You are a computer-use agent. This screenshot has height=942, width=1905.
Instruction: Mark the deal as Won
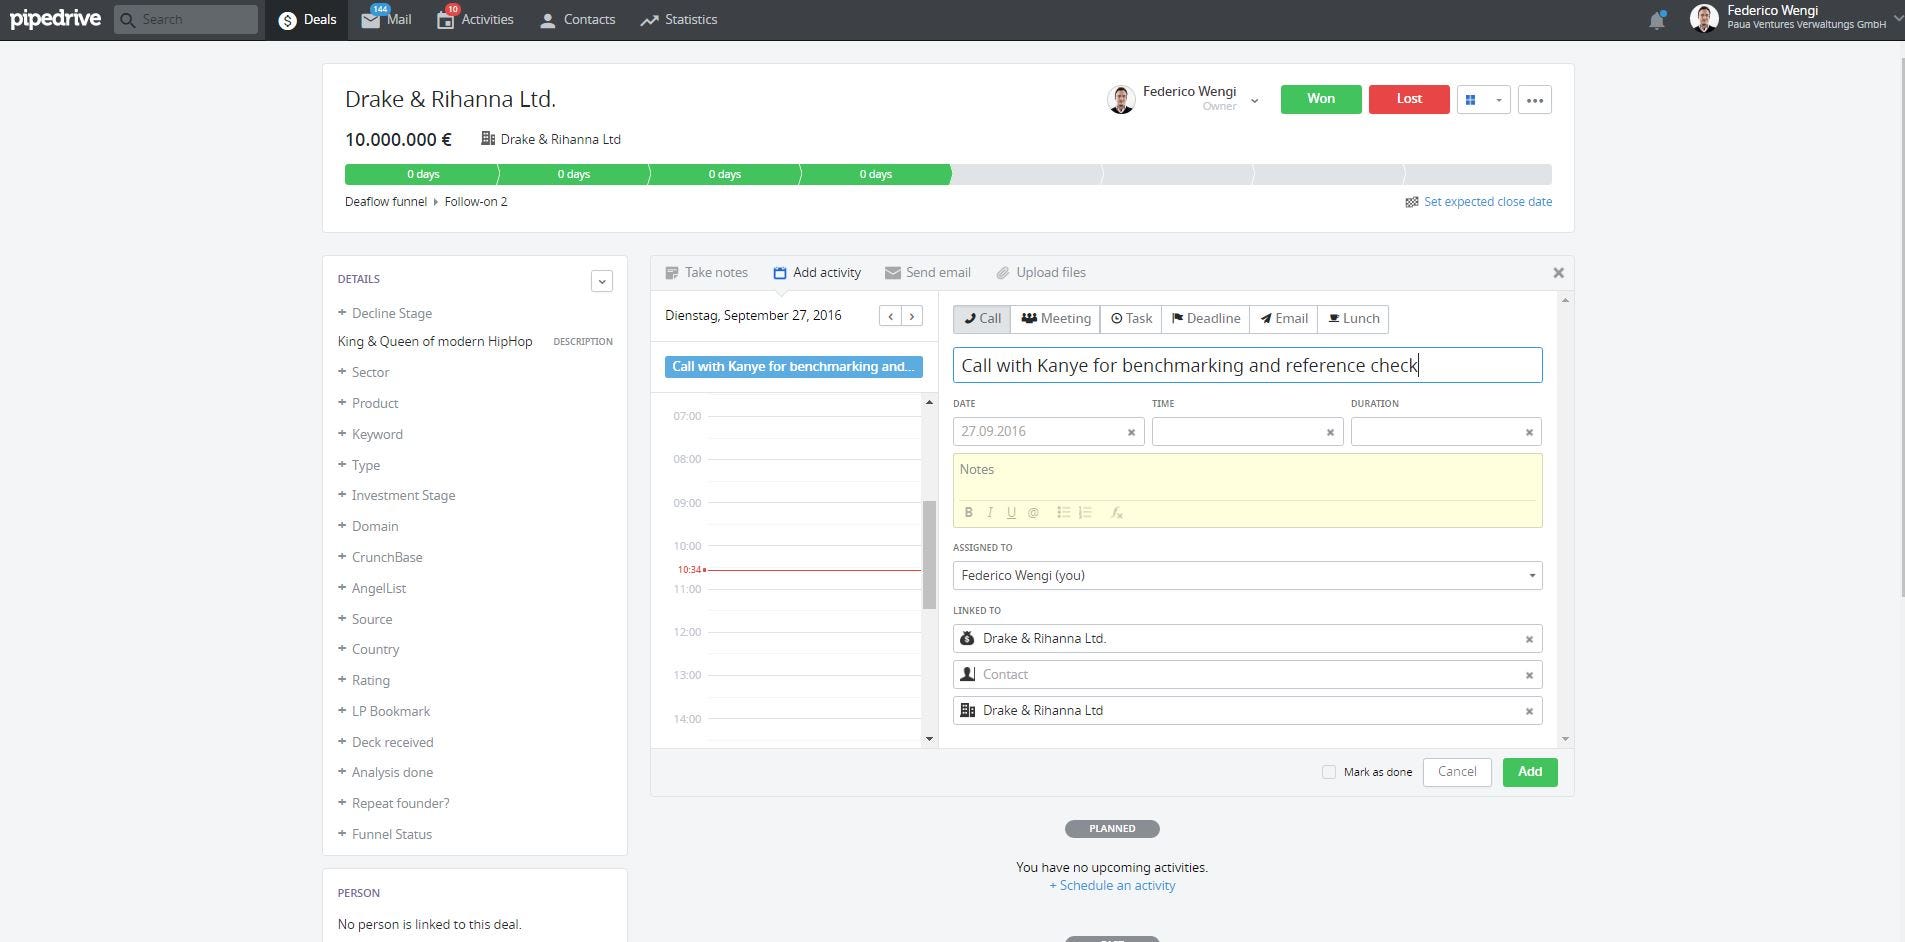click(1321, 99)
